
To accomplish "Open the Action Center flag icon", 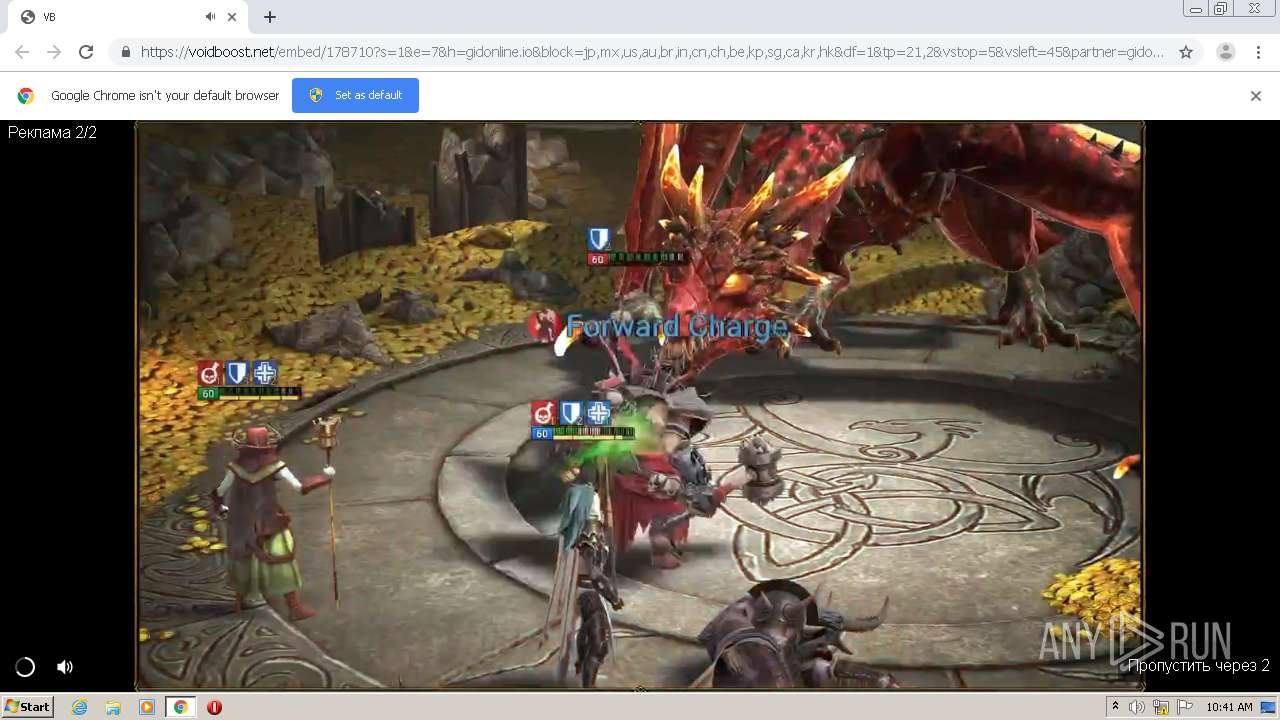I will [x=1183, y=707].
